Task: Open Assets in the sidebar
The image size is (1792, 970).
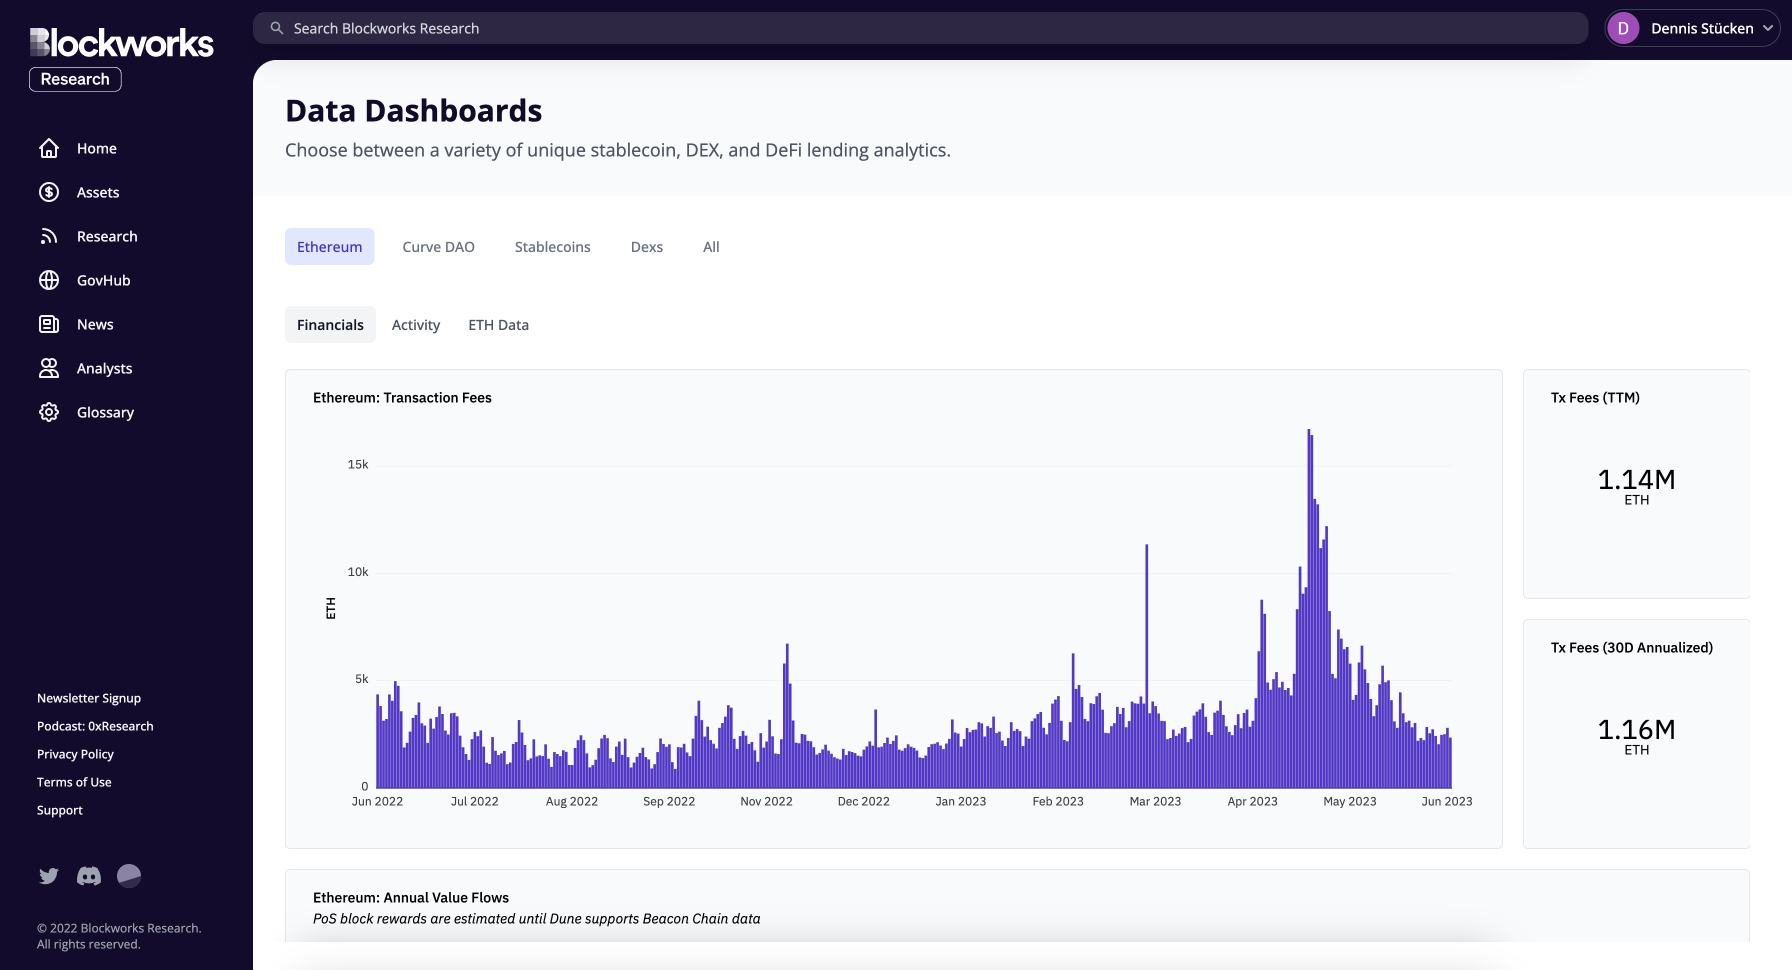Action: (98, 192)
